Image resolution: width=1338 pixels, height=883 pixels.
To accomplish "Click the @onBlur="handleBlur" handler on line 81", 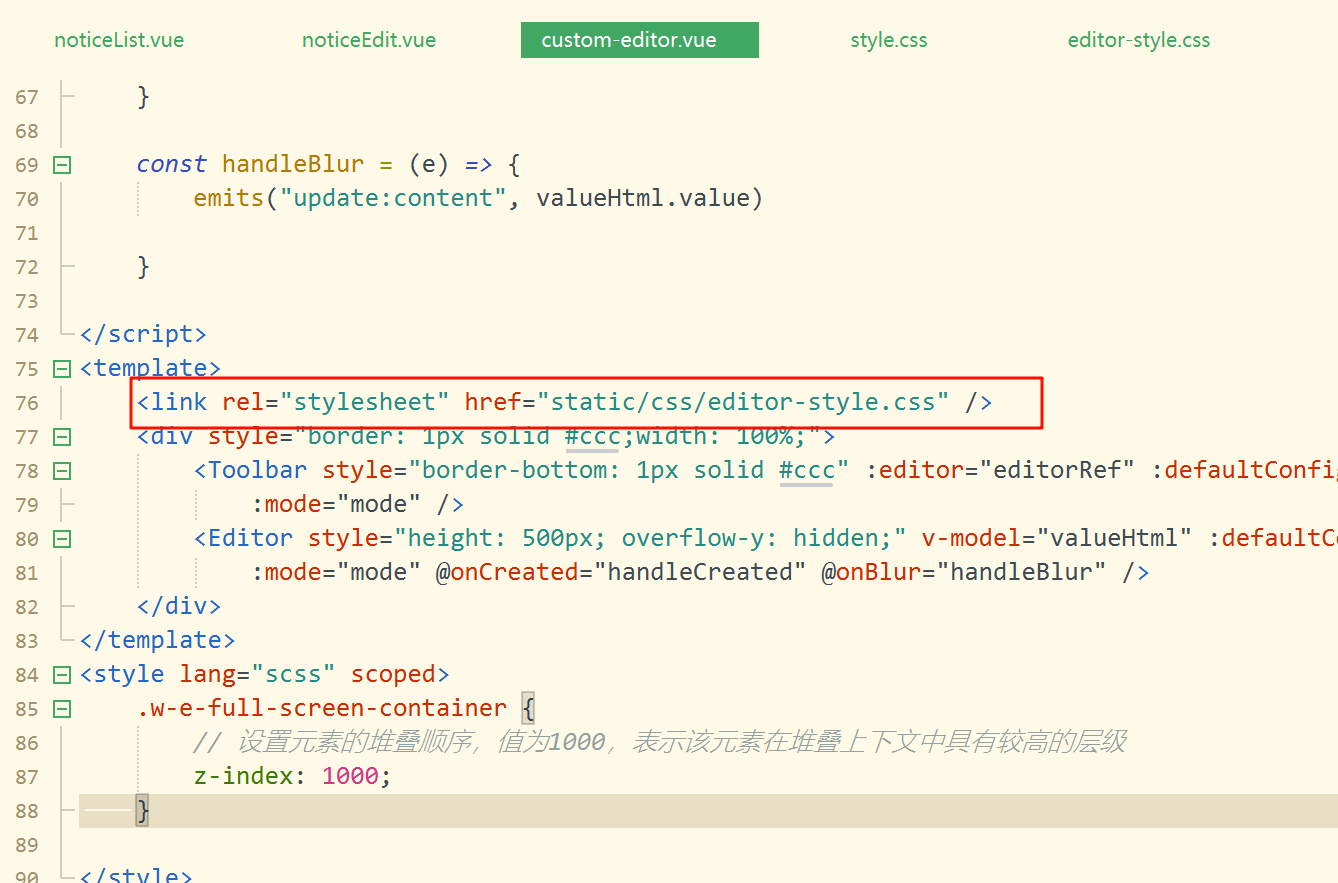I will click(964, 572).
